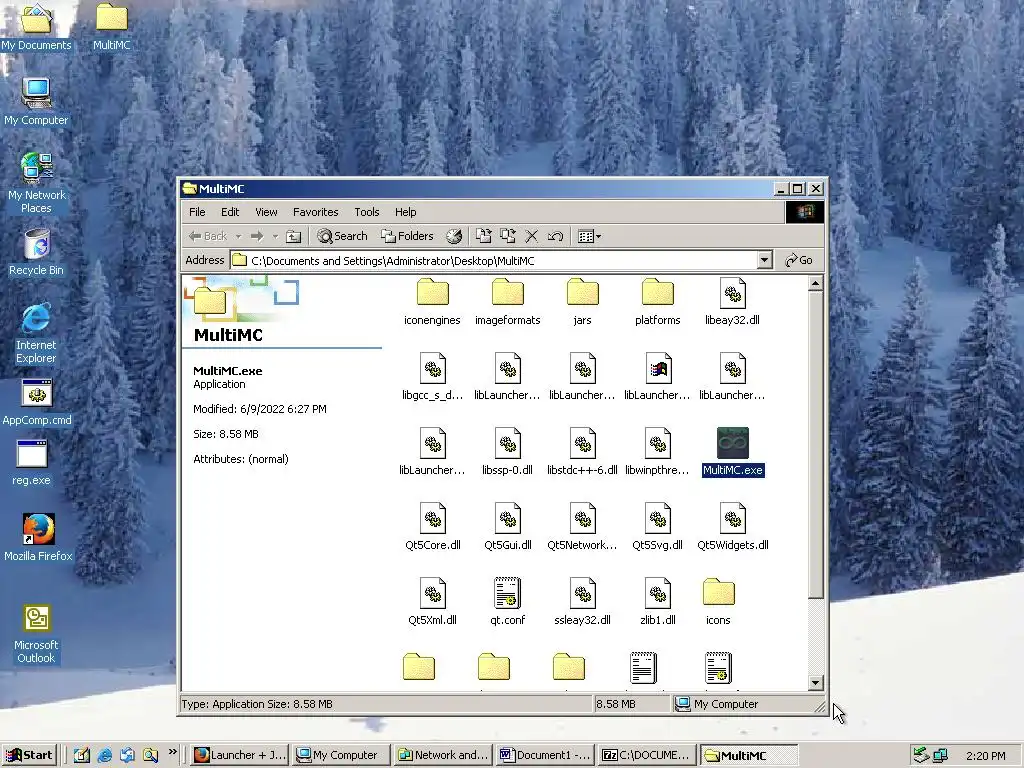Click the Back toolbar button
The height and width of the screenshot is (768, 1024).
208,236
